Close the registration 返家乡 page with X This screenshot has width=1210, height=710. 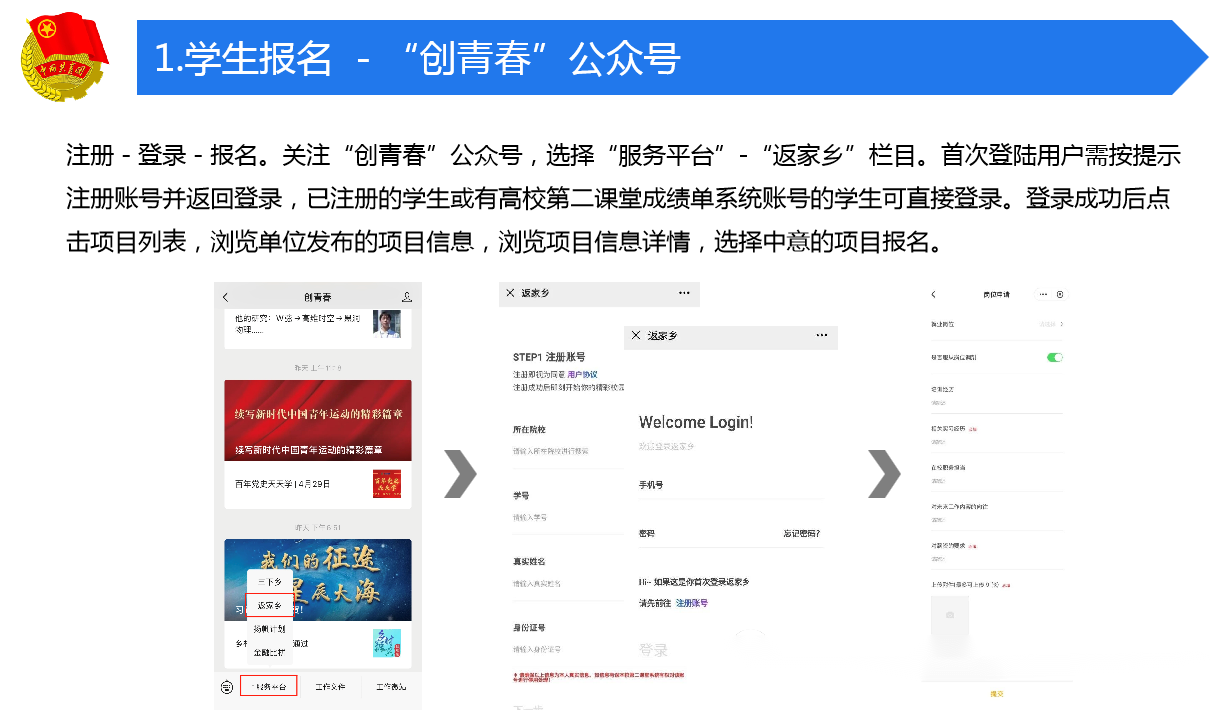(510, 293)
